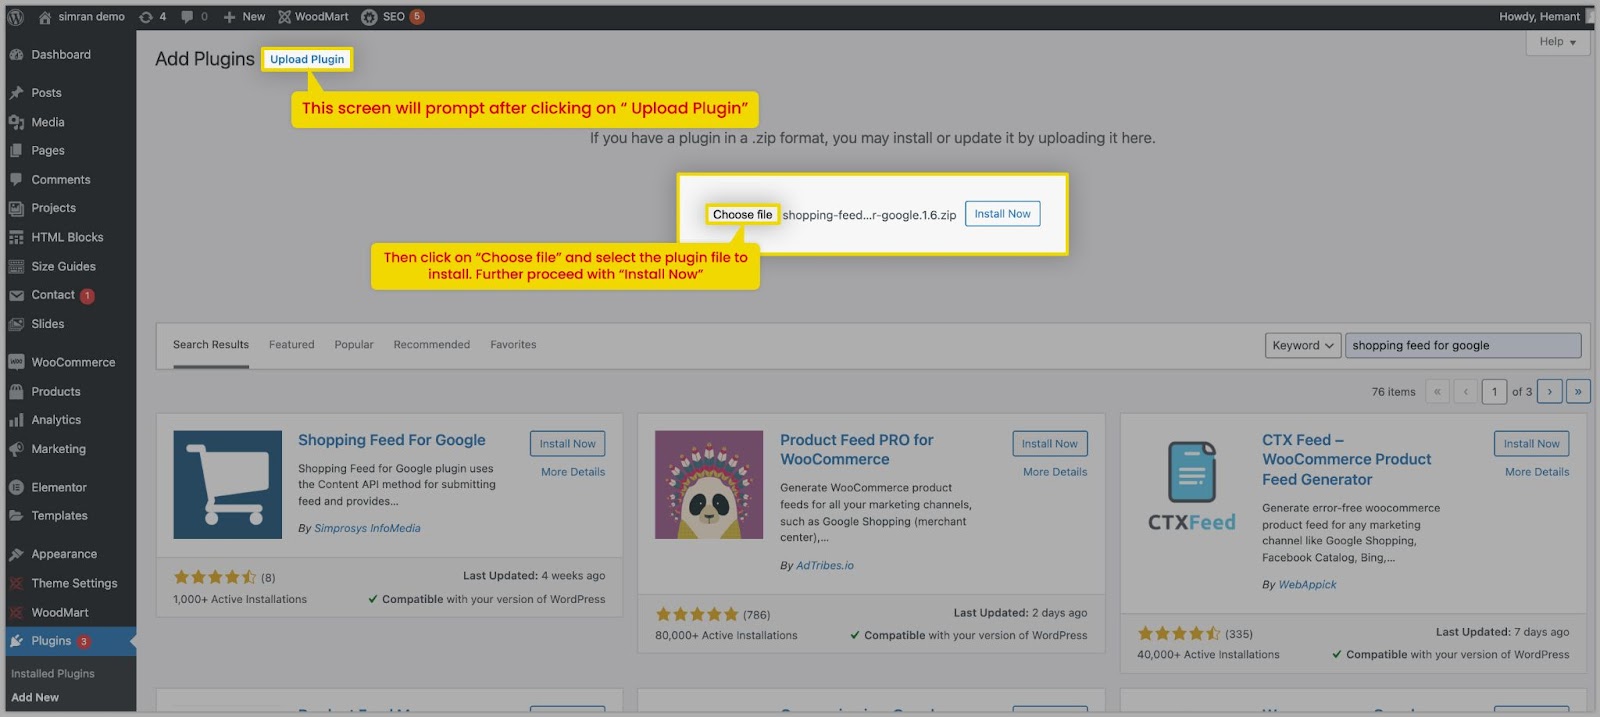Switch to the Popular tab

coord(354,345)
